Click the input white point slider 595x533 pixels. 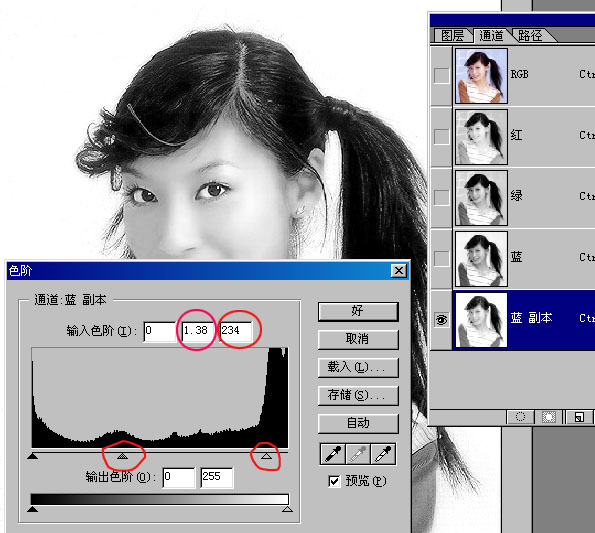tap(266, 456)
